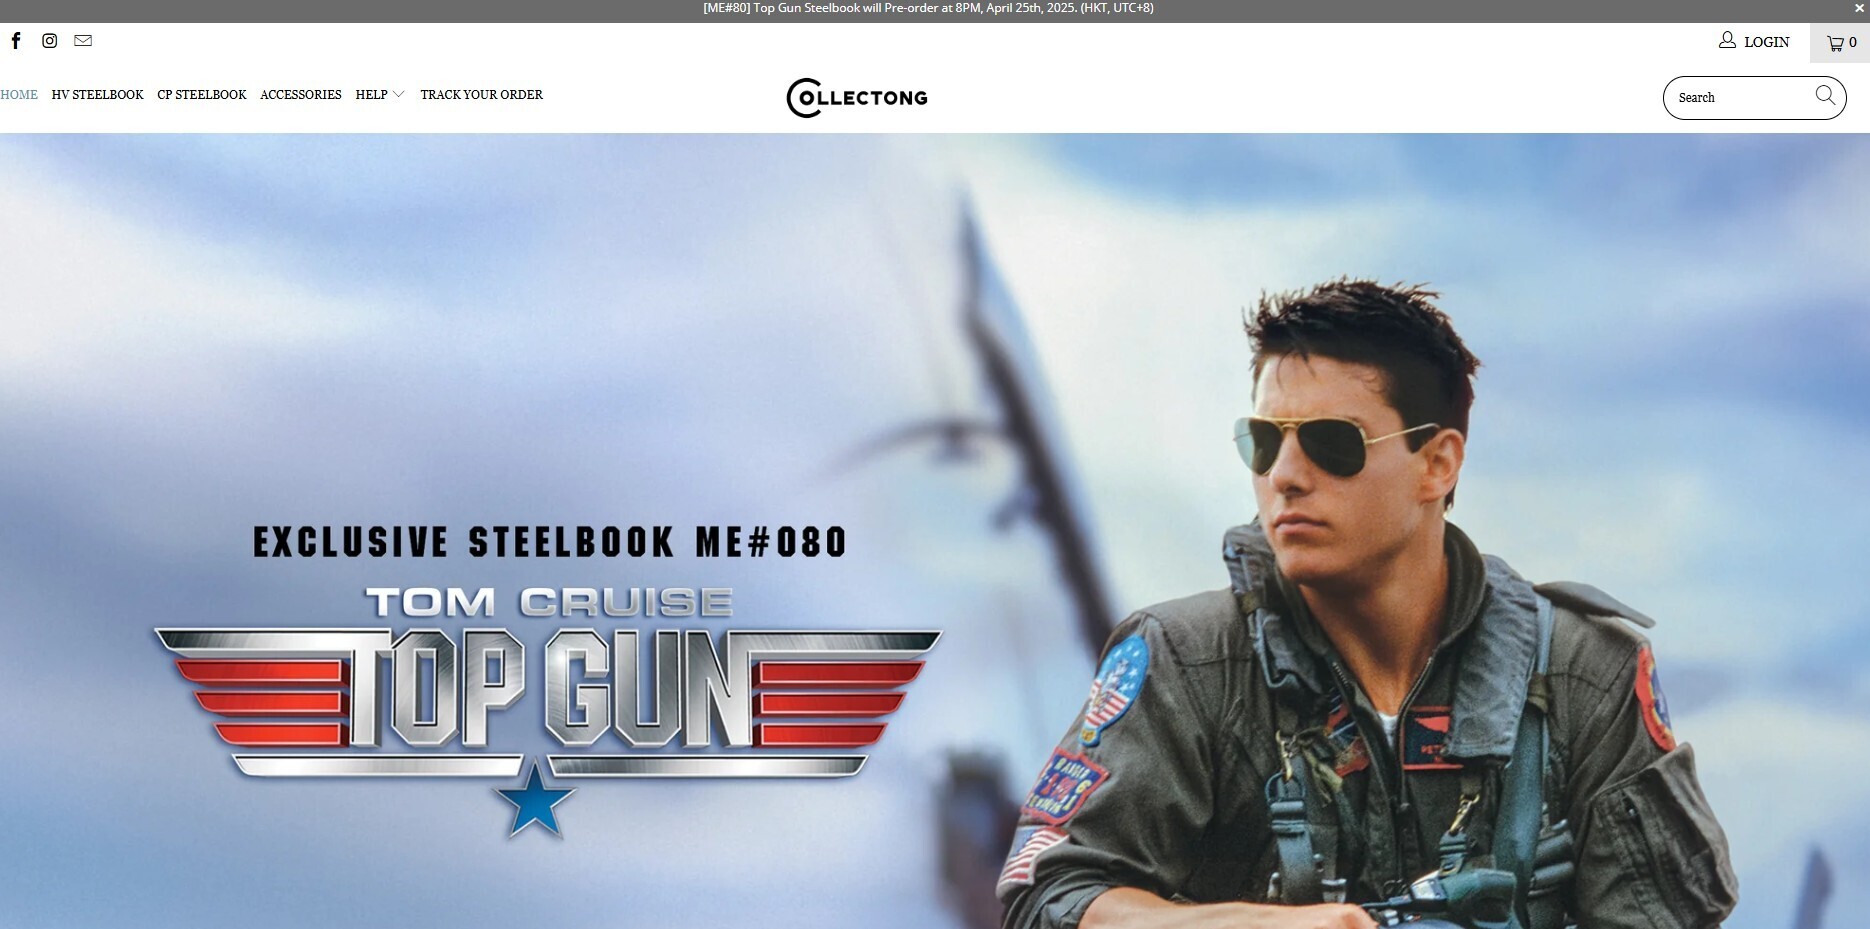The width and height of the screenshot is (1870, 929).
Task: Open the Instagram profile icon
Action: tap(49, 41)
